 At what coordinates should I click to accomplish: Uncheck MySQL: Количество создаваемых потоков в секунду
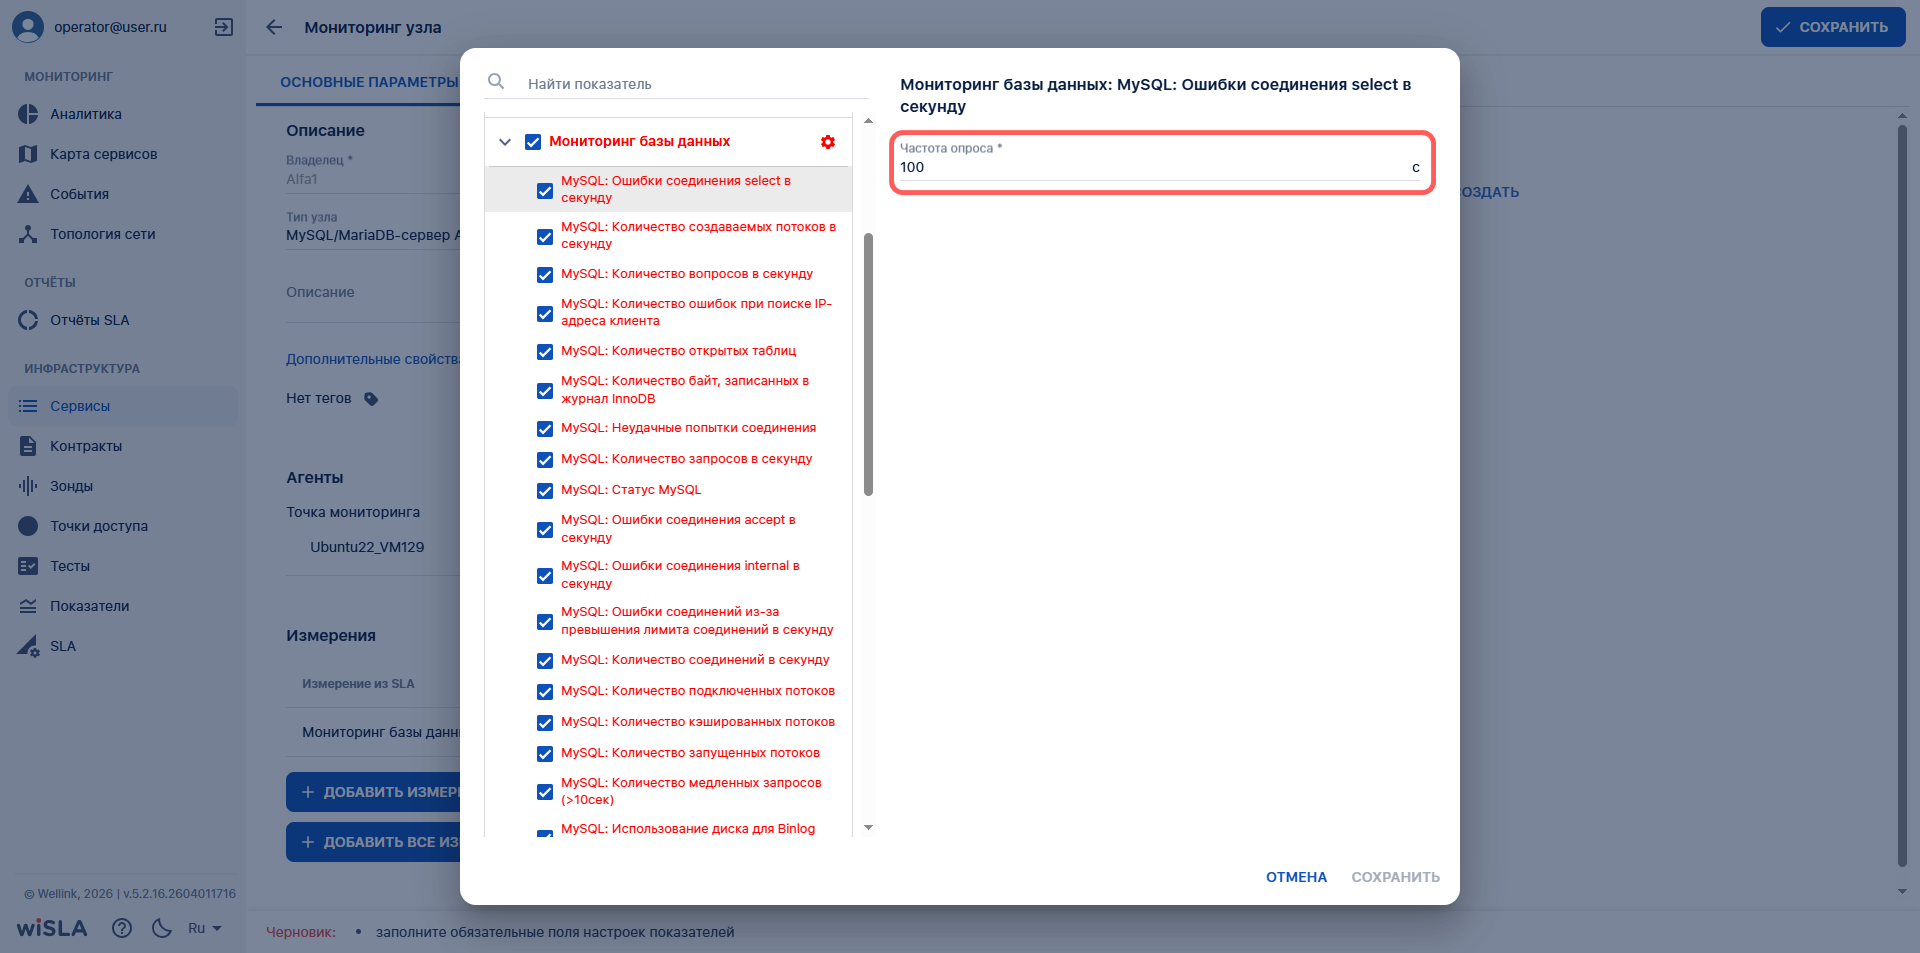[545, 236]
